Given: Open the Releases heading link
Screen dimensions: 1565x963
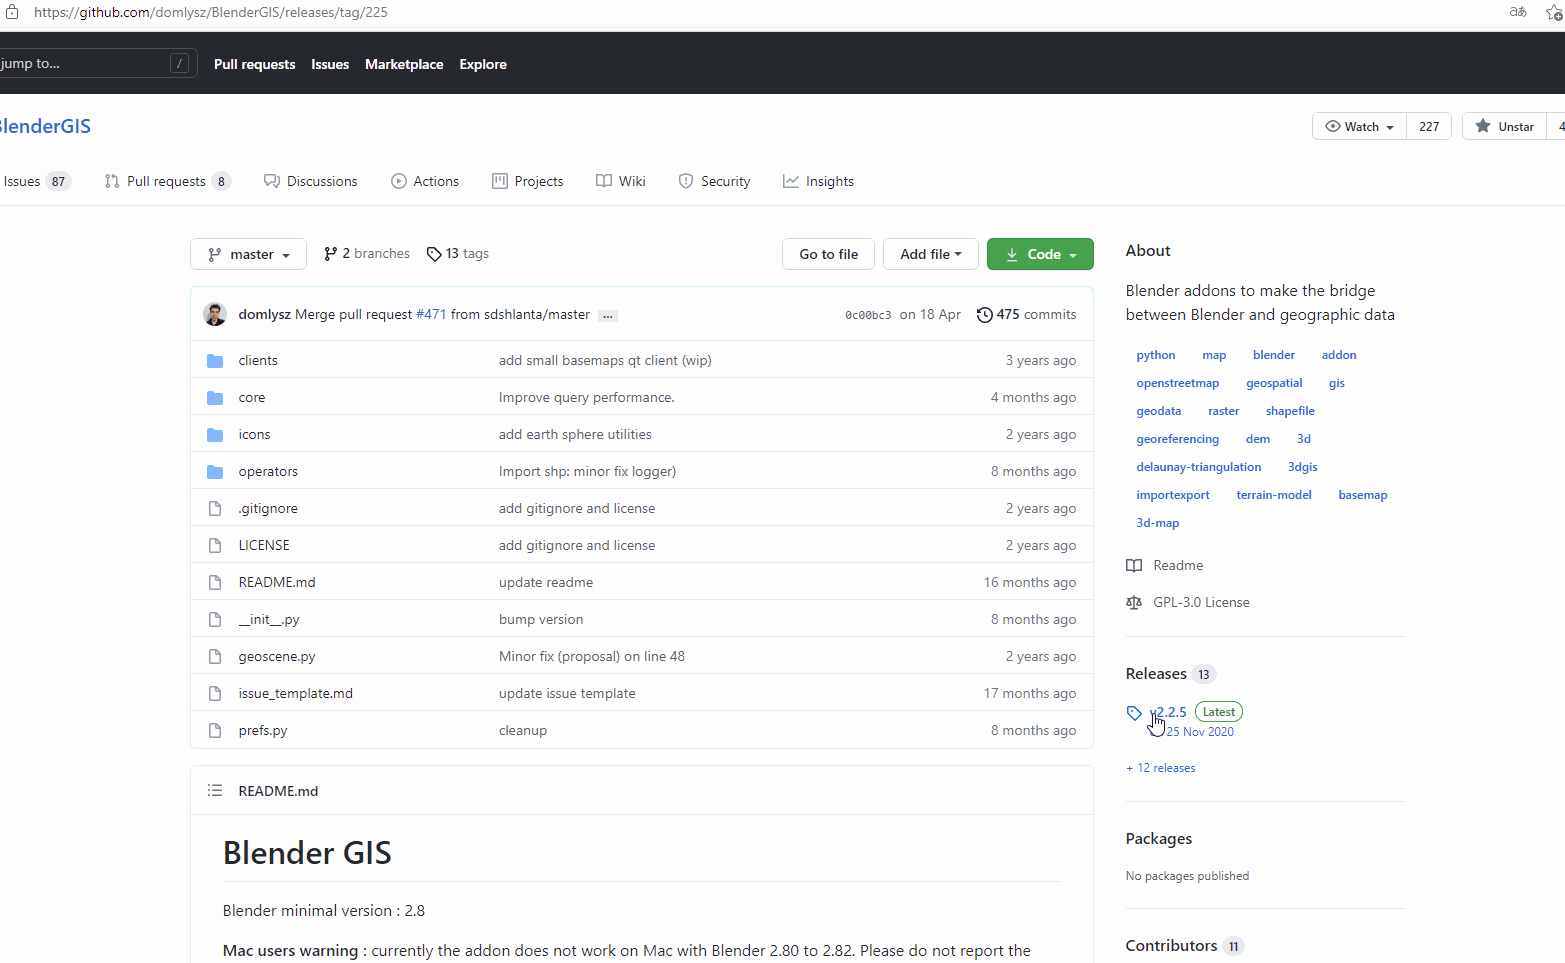Looking at the screenshot, I should click(x=1171, y=674).
